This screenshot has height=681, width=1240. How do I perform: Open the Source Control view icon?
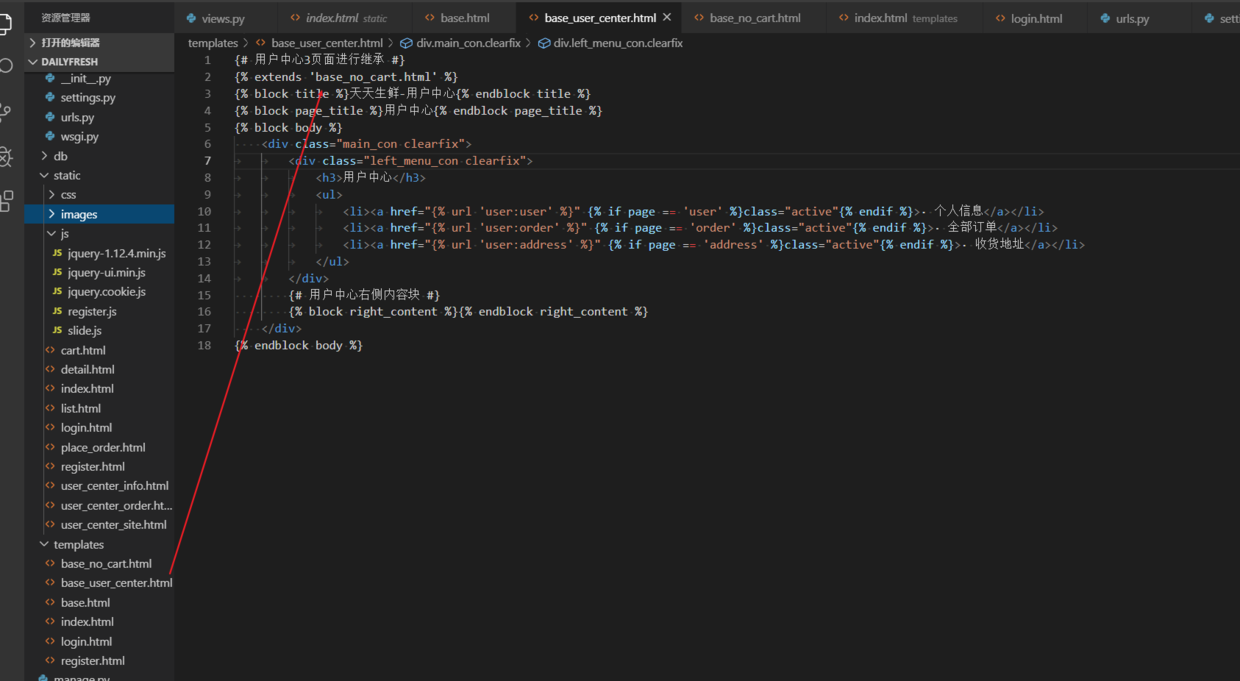click(6, 113)
